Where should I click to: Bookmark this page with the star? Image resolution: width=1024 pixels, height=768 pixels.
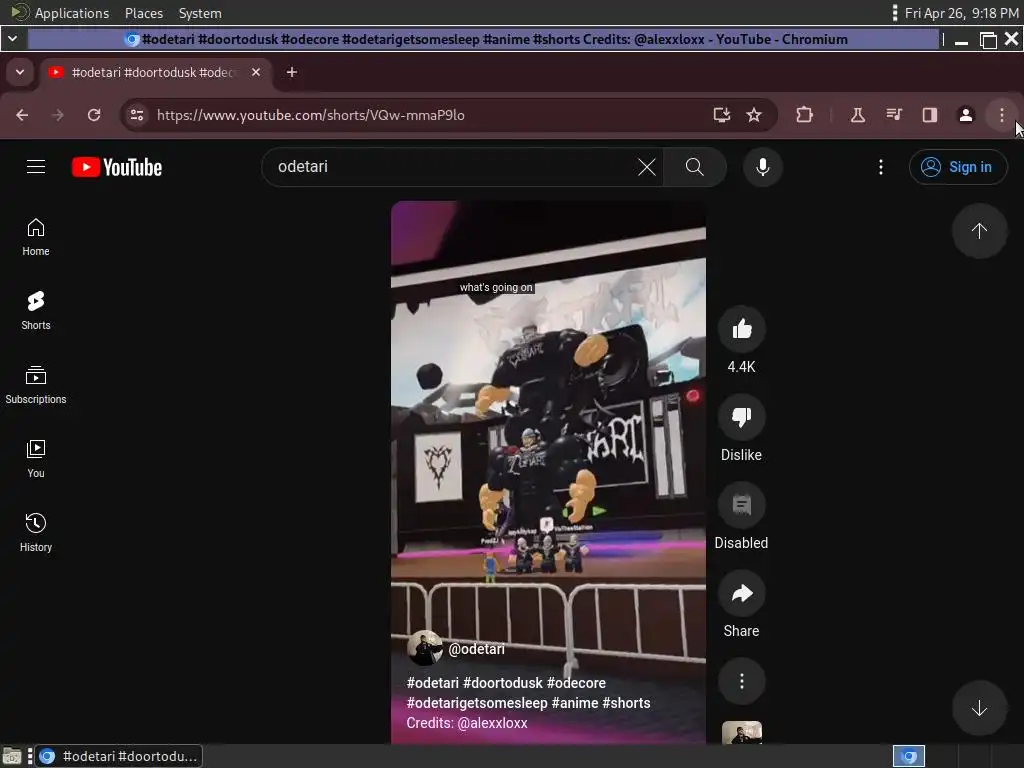754,115
